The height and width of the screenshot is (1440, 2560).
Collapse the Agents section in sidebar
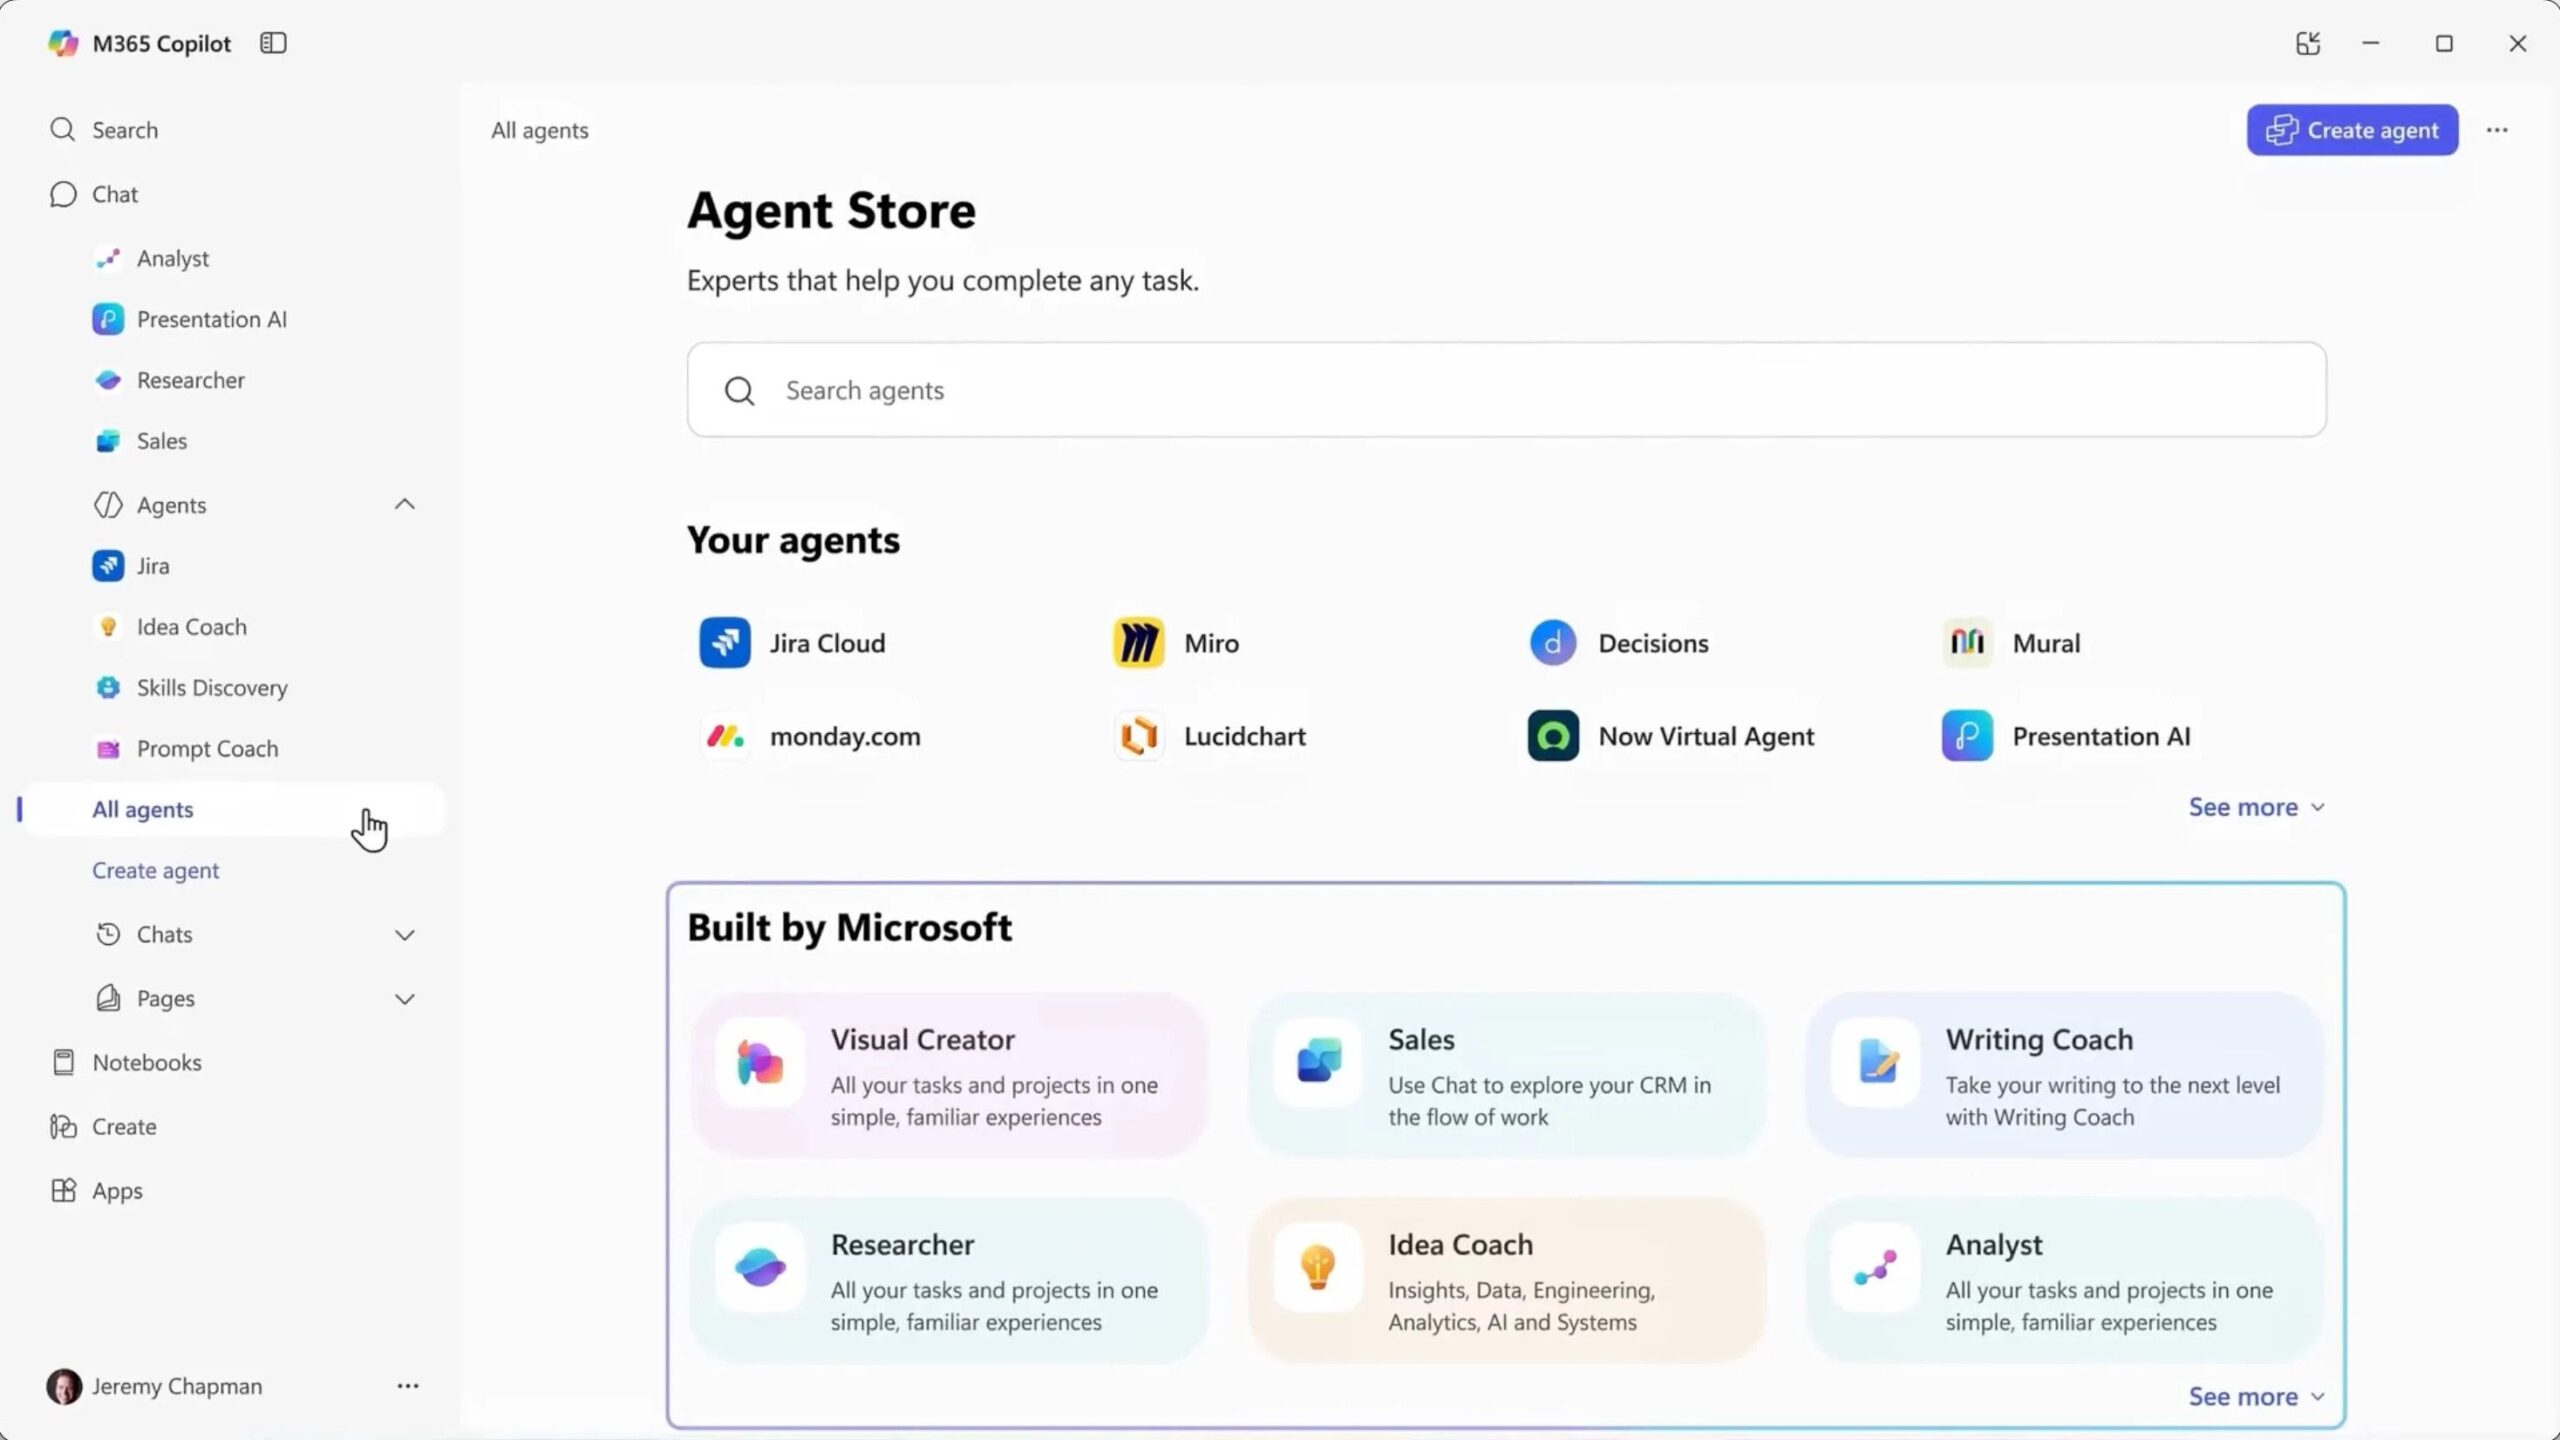[404, 505]
